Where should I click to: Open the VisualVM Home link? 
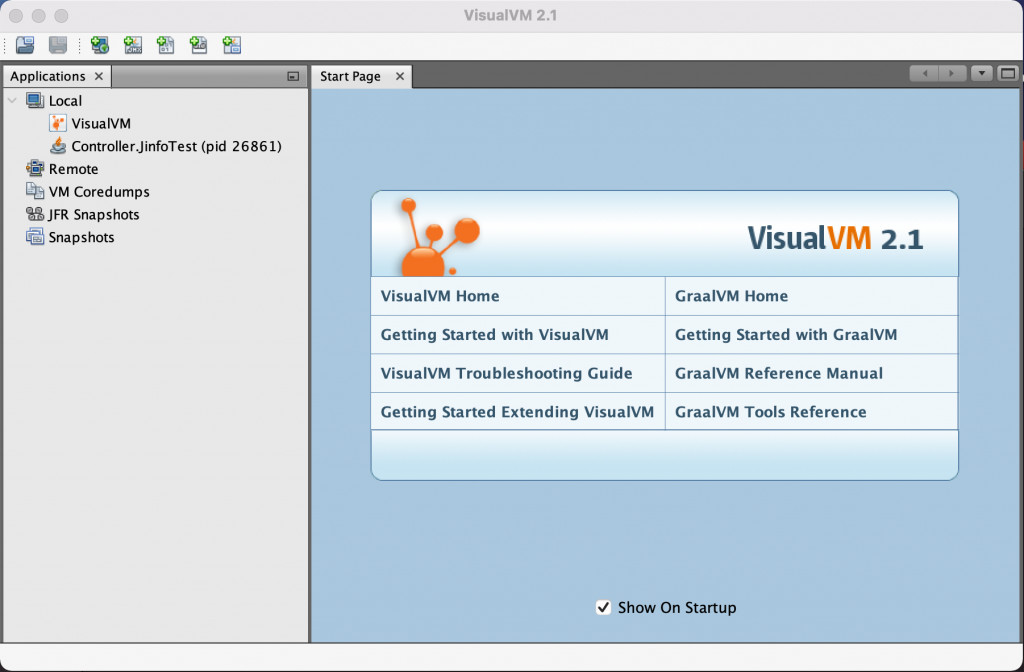click(x=440, y=296)
